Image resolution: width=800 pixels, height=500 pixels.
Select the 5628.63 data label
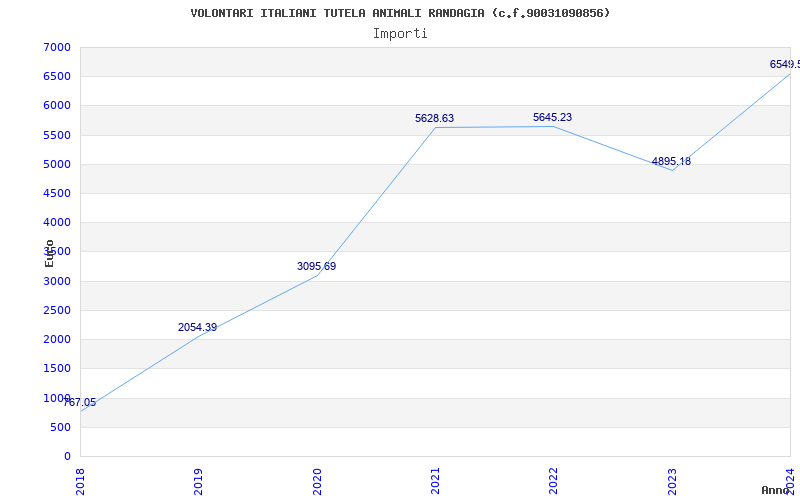click(x=434, y=118)
